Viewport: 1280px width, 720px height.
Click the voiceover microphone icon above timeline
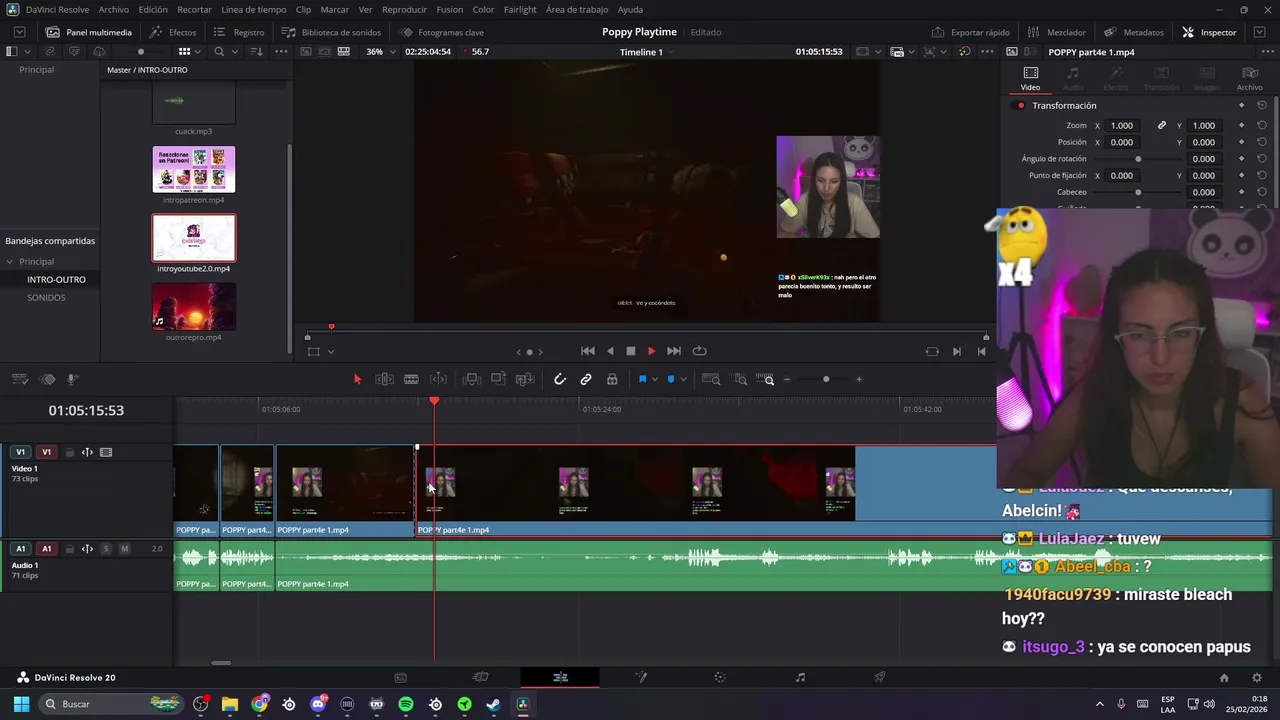coord(72,379)
